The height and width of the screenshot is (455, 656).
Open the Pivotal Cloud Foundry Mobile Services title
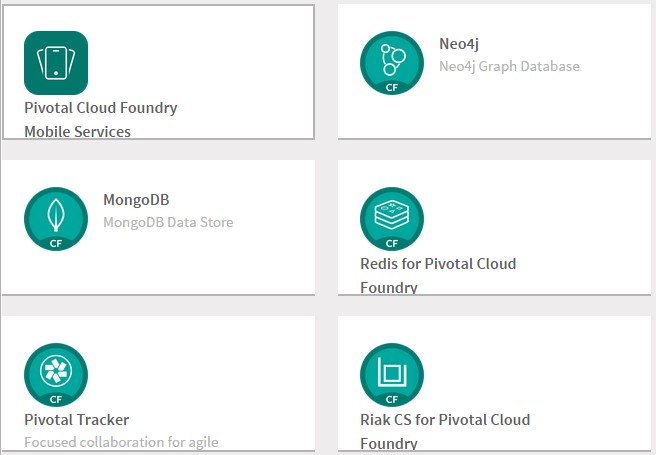(x=101, y=120)
